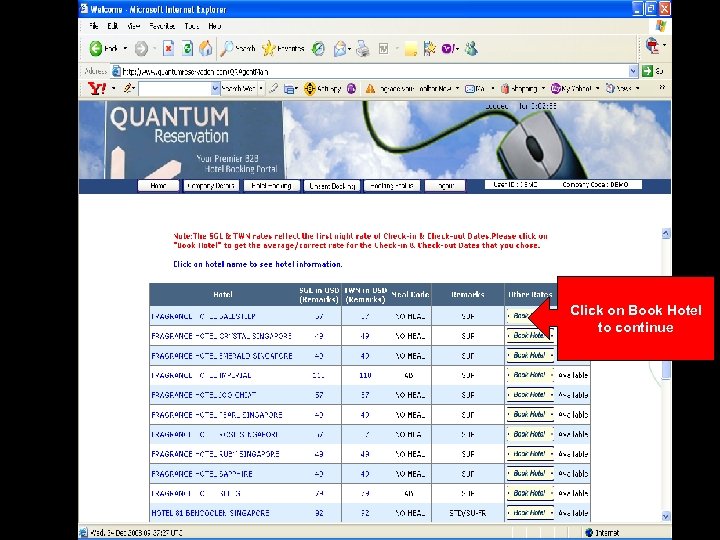
Task: Click the Mail envelope icon
Action: coord(340,48)
